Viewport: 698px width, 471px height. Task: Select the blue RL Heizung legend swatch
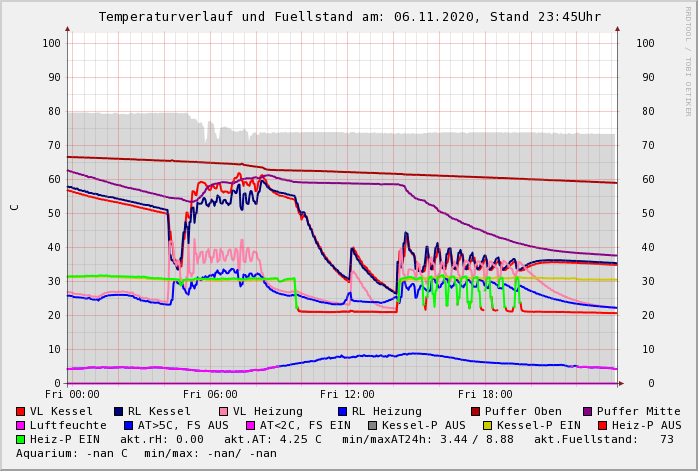342,411
